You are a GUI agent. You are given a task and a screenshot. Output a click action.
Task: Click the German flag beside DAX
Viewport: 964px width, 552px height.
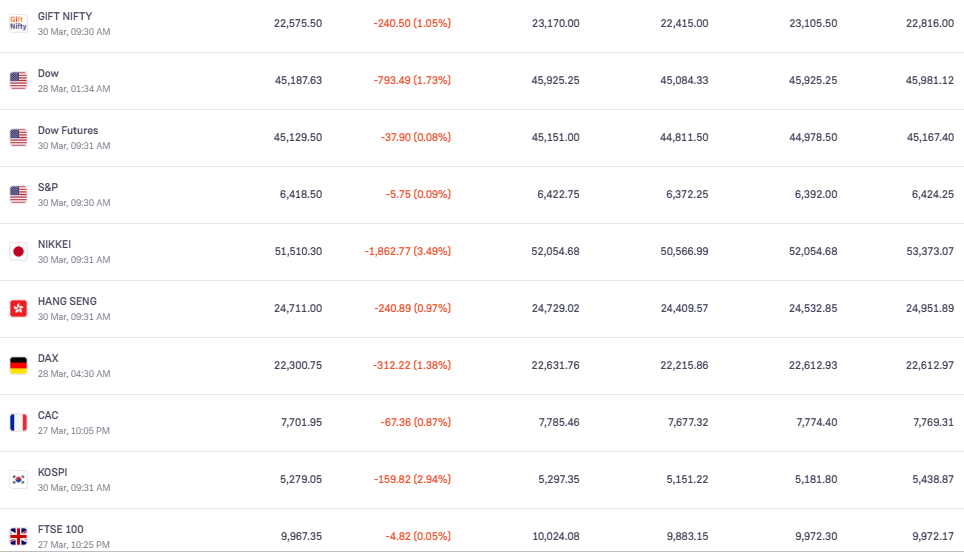tap(18, 365)
